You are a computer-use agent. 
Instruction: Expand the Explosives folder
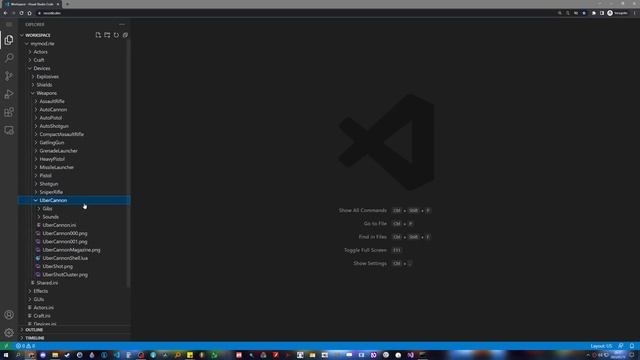(74, 77)
